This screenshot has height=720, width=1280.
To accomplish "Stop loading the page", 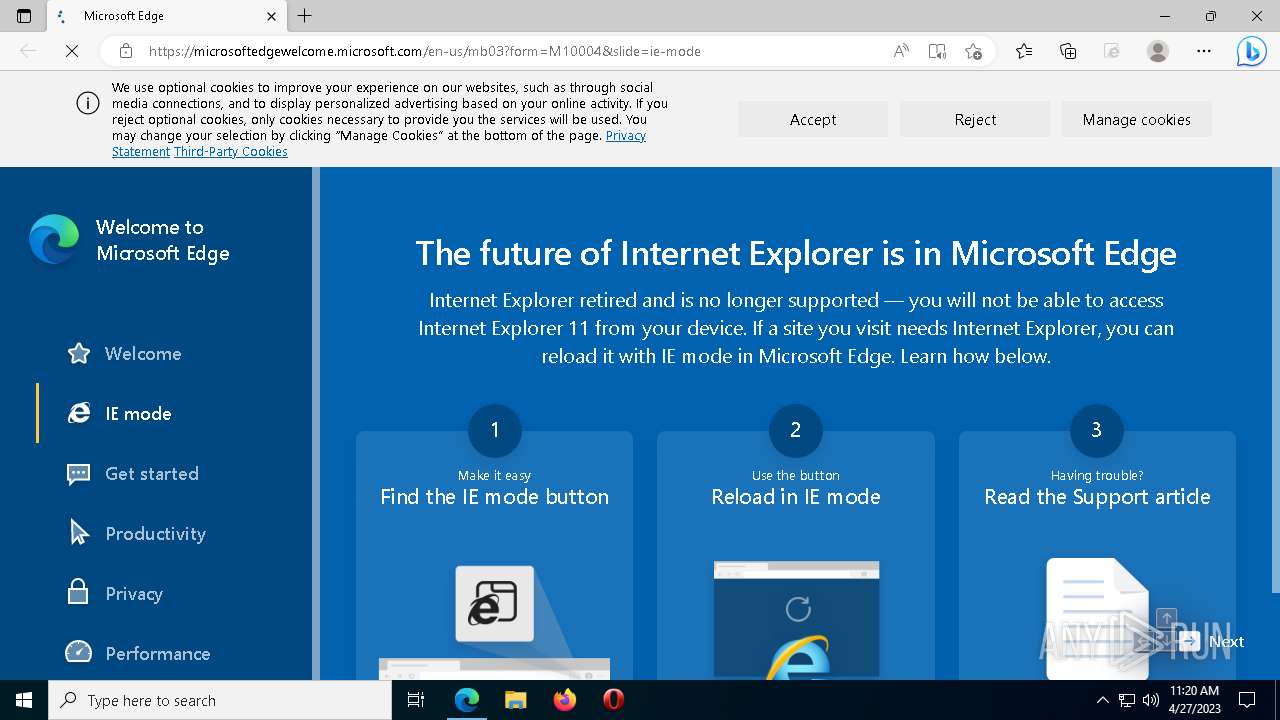I will (72, 51).
